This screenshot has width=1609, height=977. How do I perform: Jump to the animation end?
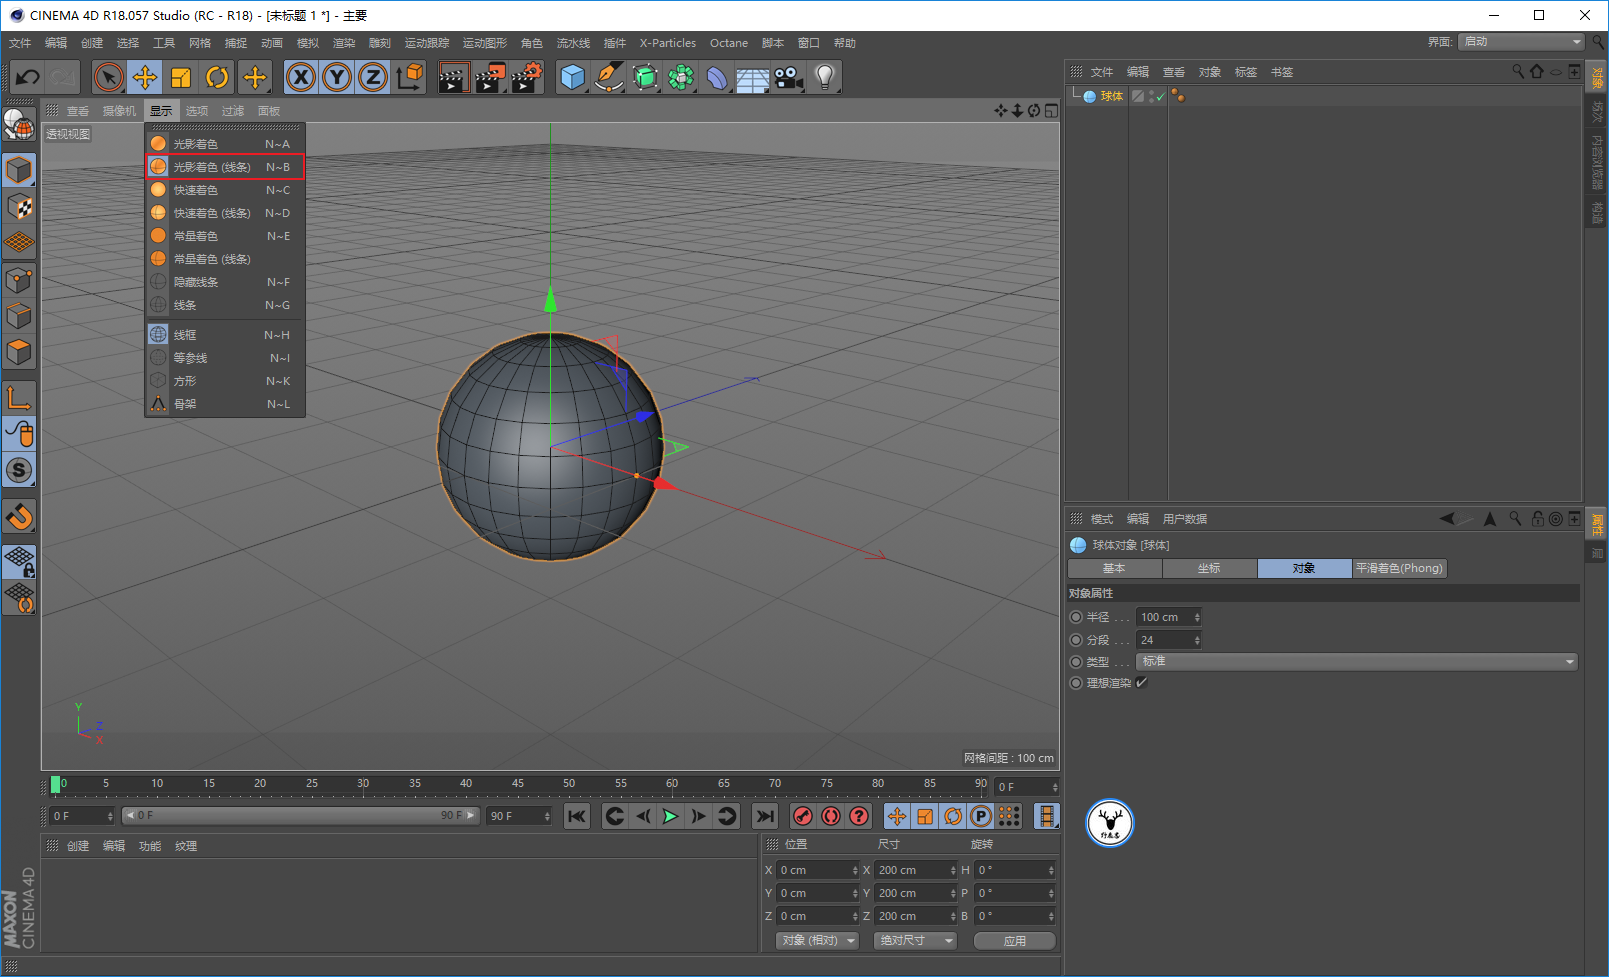click(x=764, y=817)
